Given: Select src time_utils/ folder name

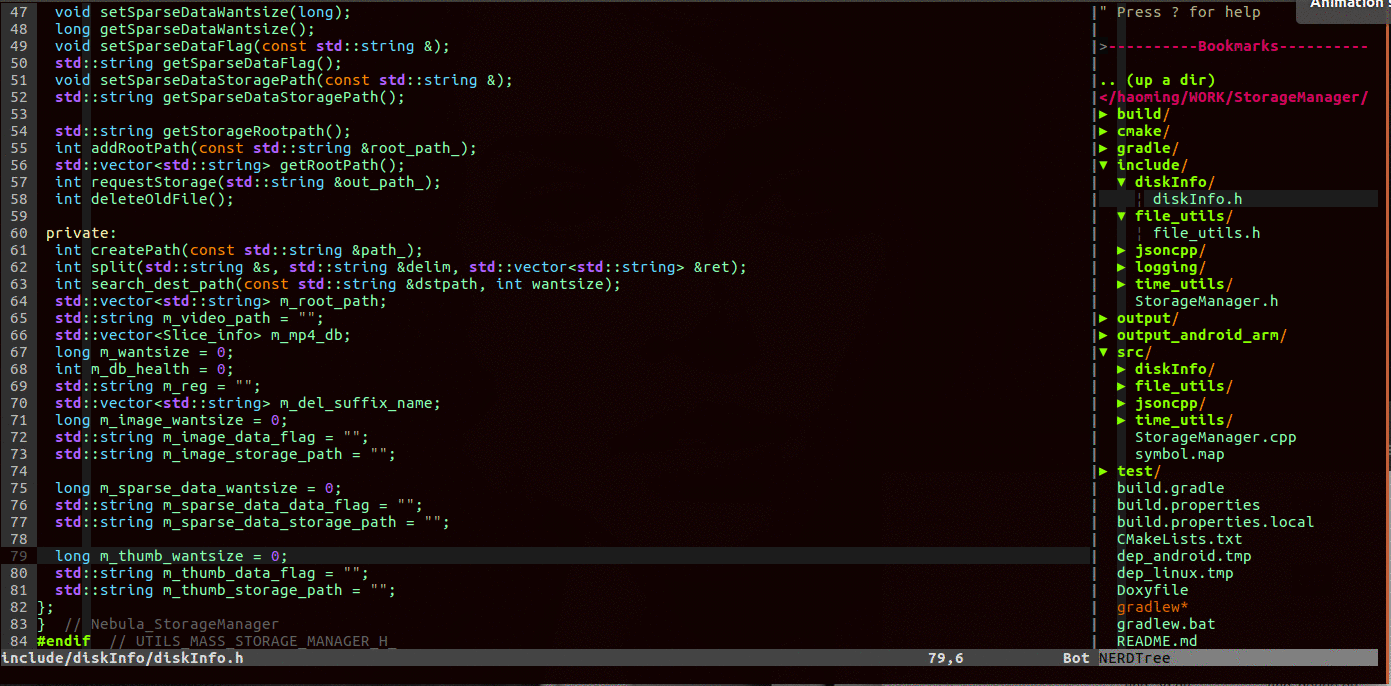Looking at the screenshot, I should click(x=1184, y=420).
